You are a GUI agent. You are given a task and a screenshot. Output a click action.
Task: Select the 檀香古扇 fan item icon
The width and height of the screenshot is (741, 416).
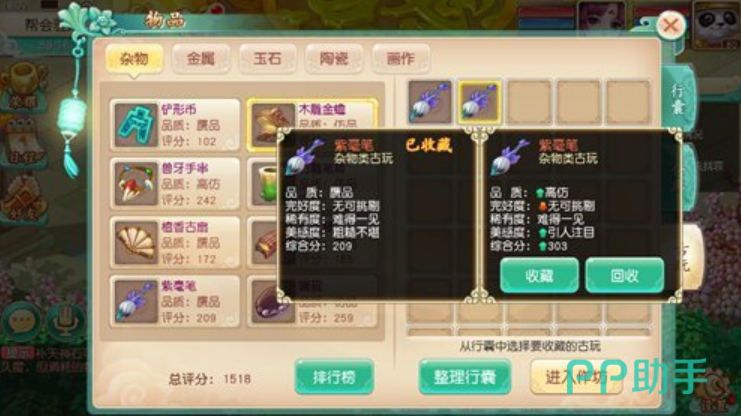tap(136, 243)
